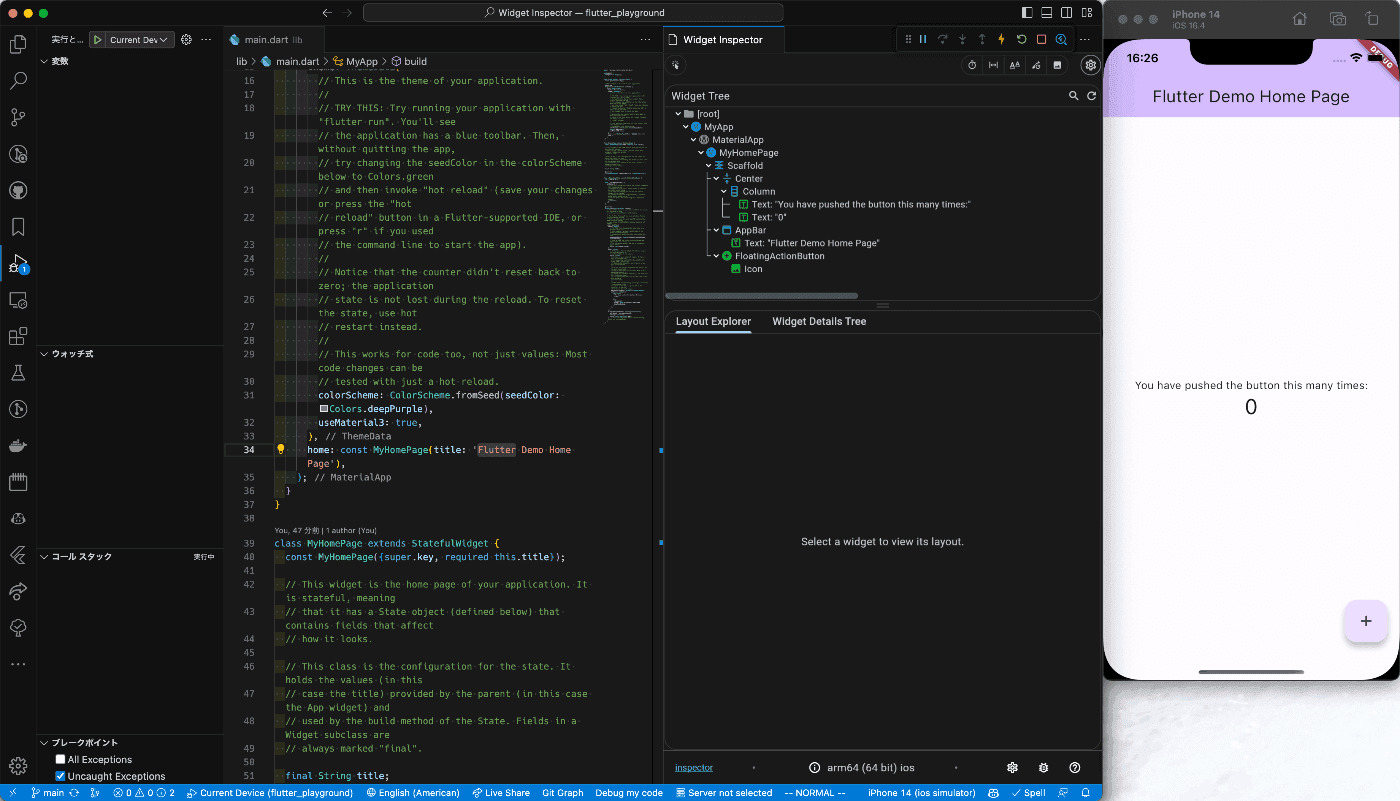The width and height of the screenshot is (1400, 801).
Task: Open Remote Explorer in activity bar
Action: click(17, 300)
